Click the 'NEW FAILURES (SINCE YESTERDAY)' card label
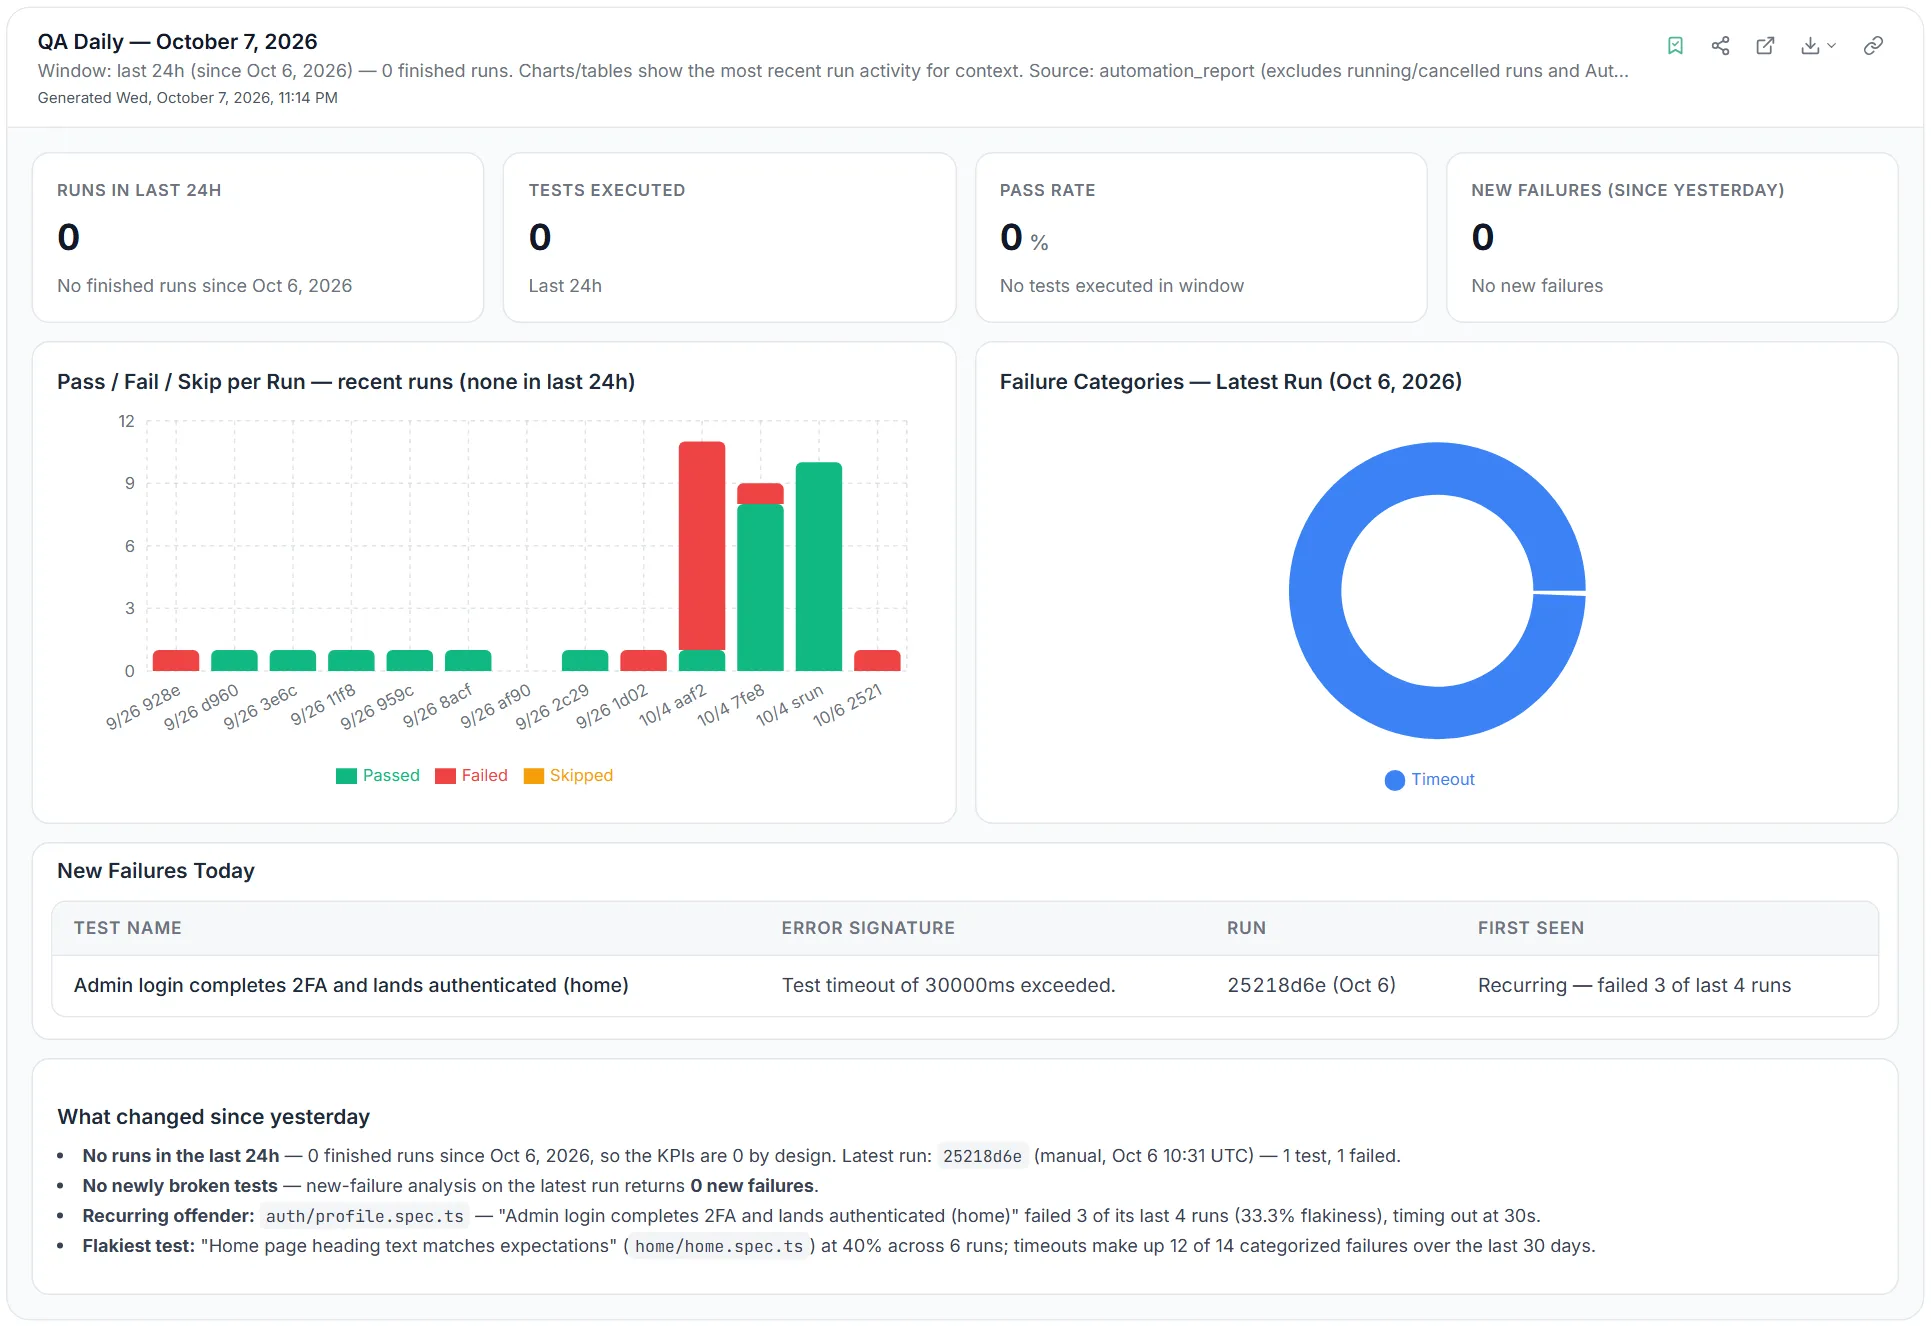 (x=1627, y=190)
